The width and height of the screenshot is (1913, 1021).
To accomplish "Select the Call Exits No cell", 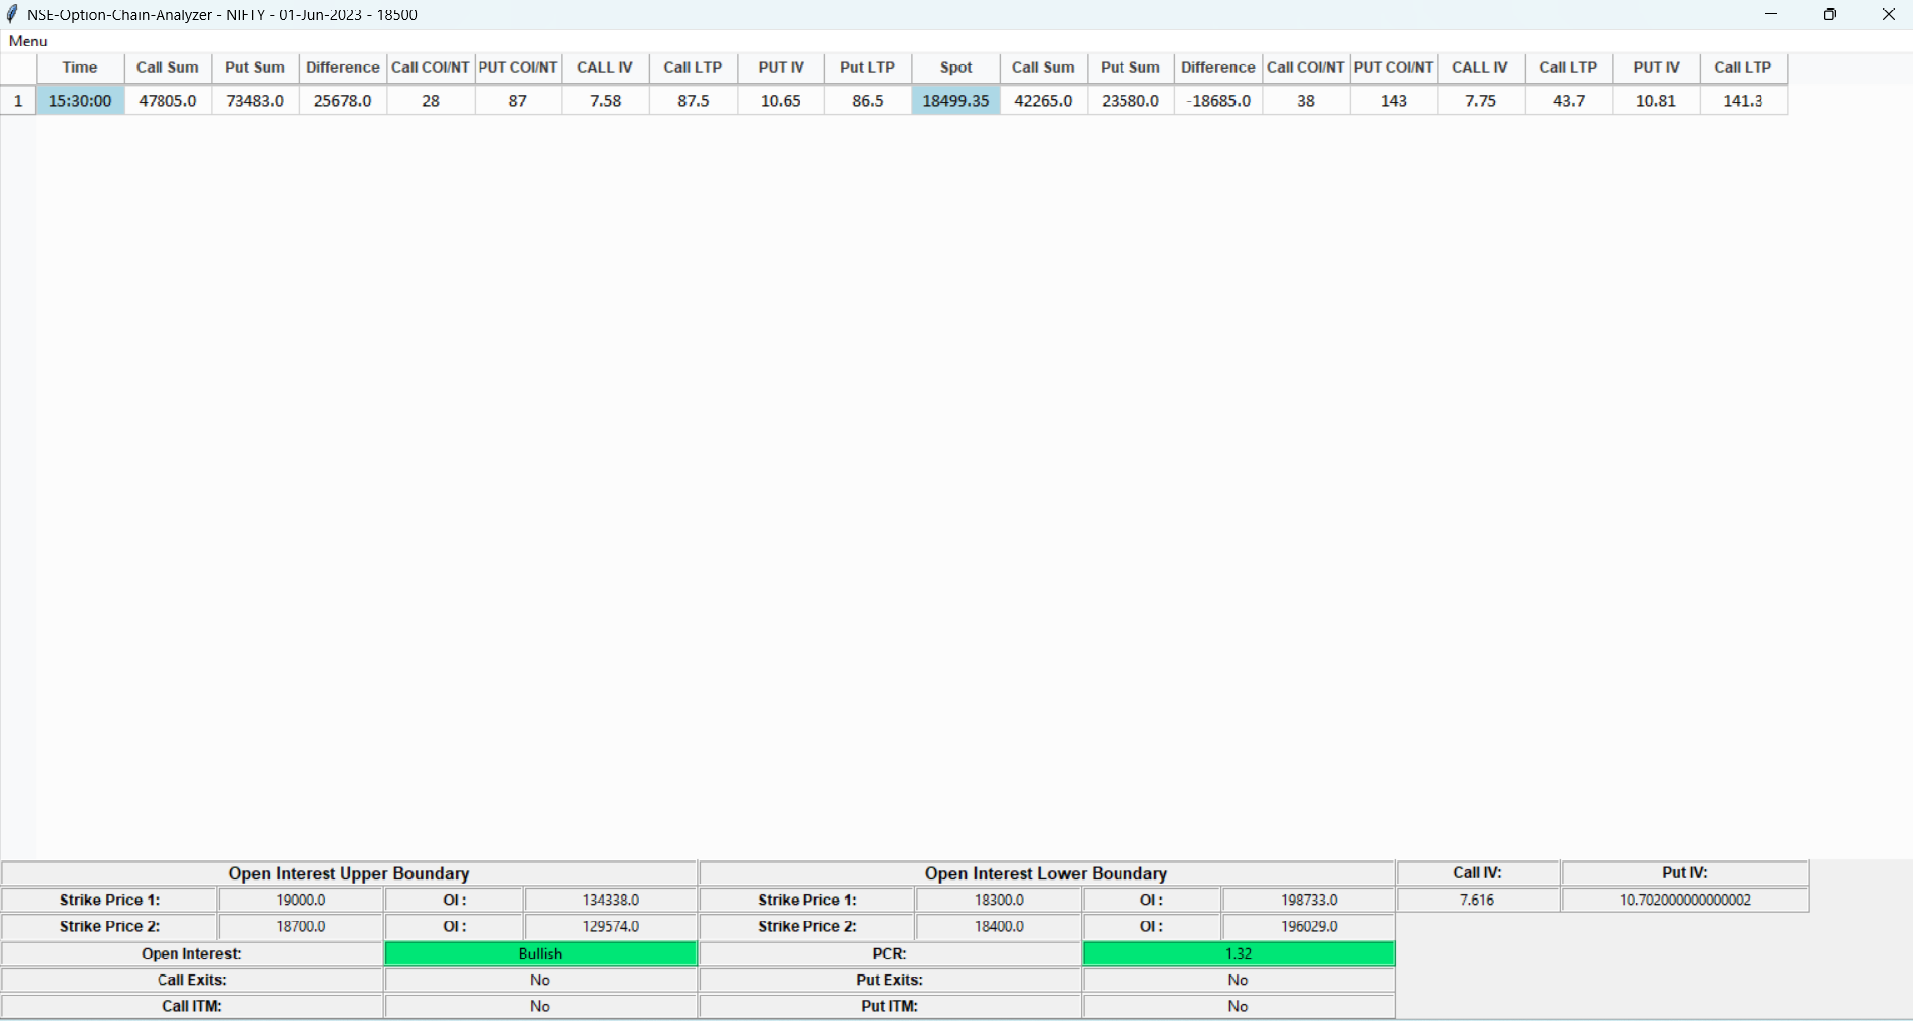I will coord(539,979).
